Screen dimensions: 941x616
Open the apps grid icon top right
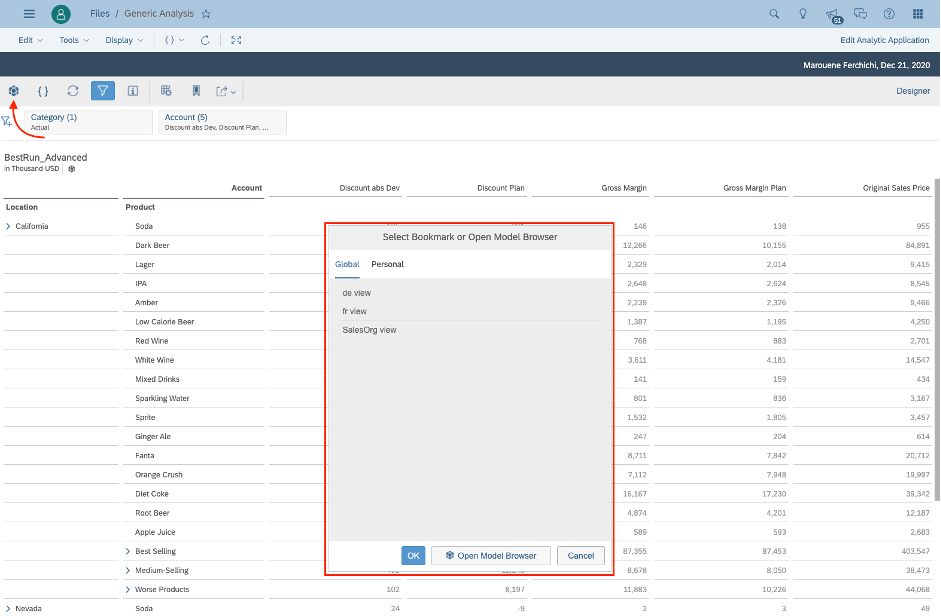click(917, 14)
